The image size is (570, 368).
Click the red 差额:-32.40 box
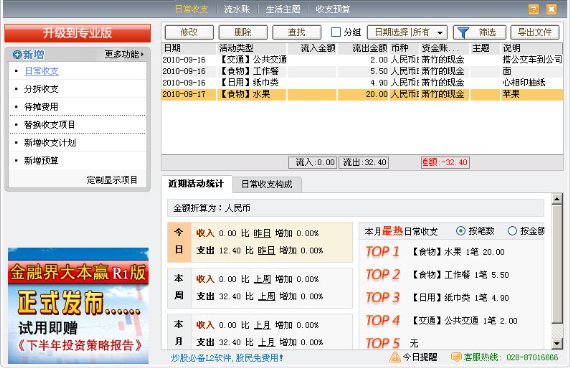(445, 162)
